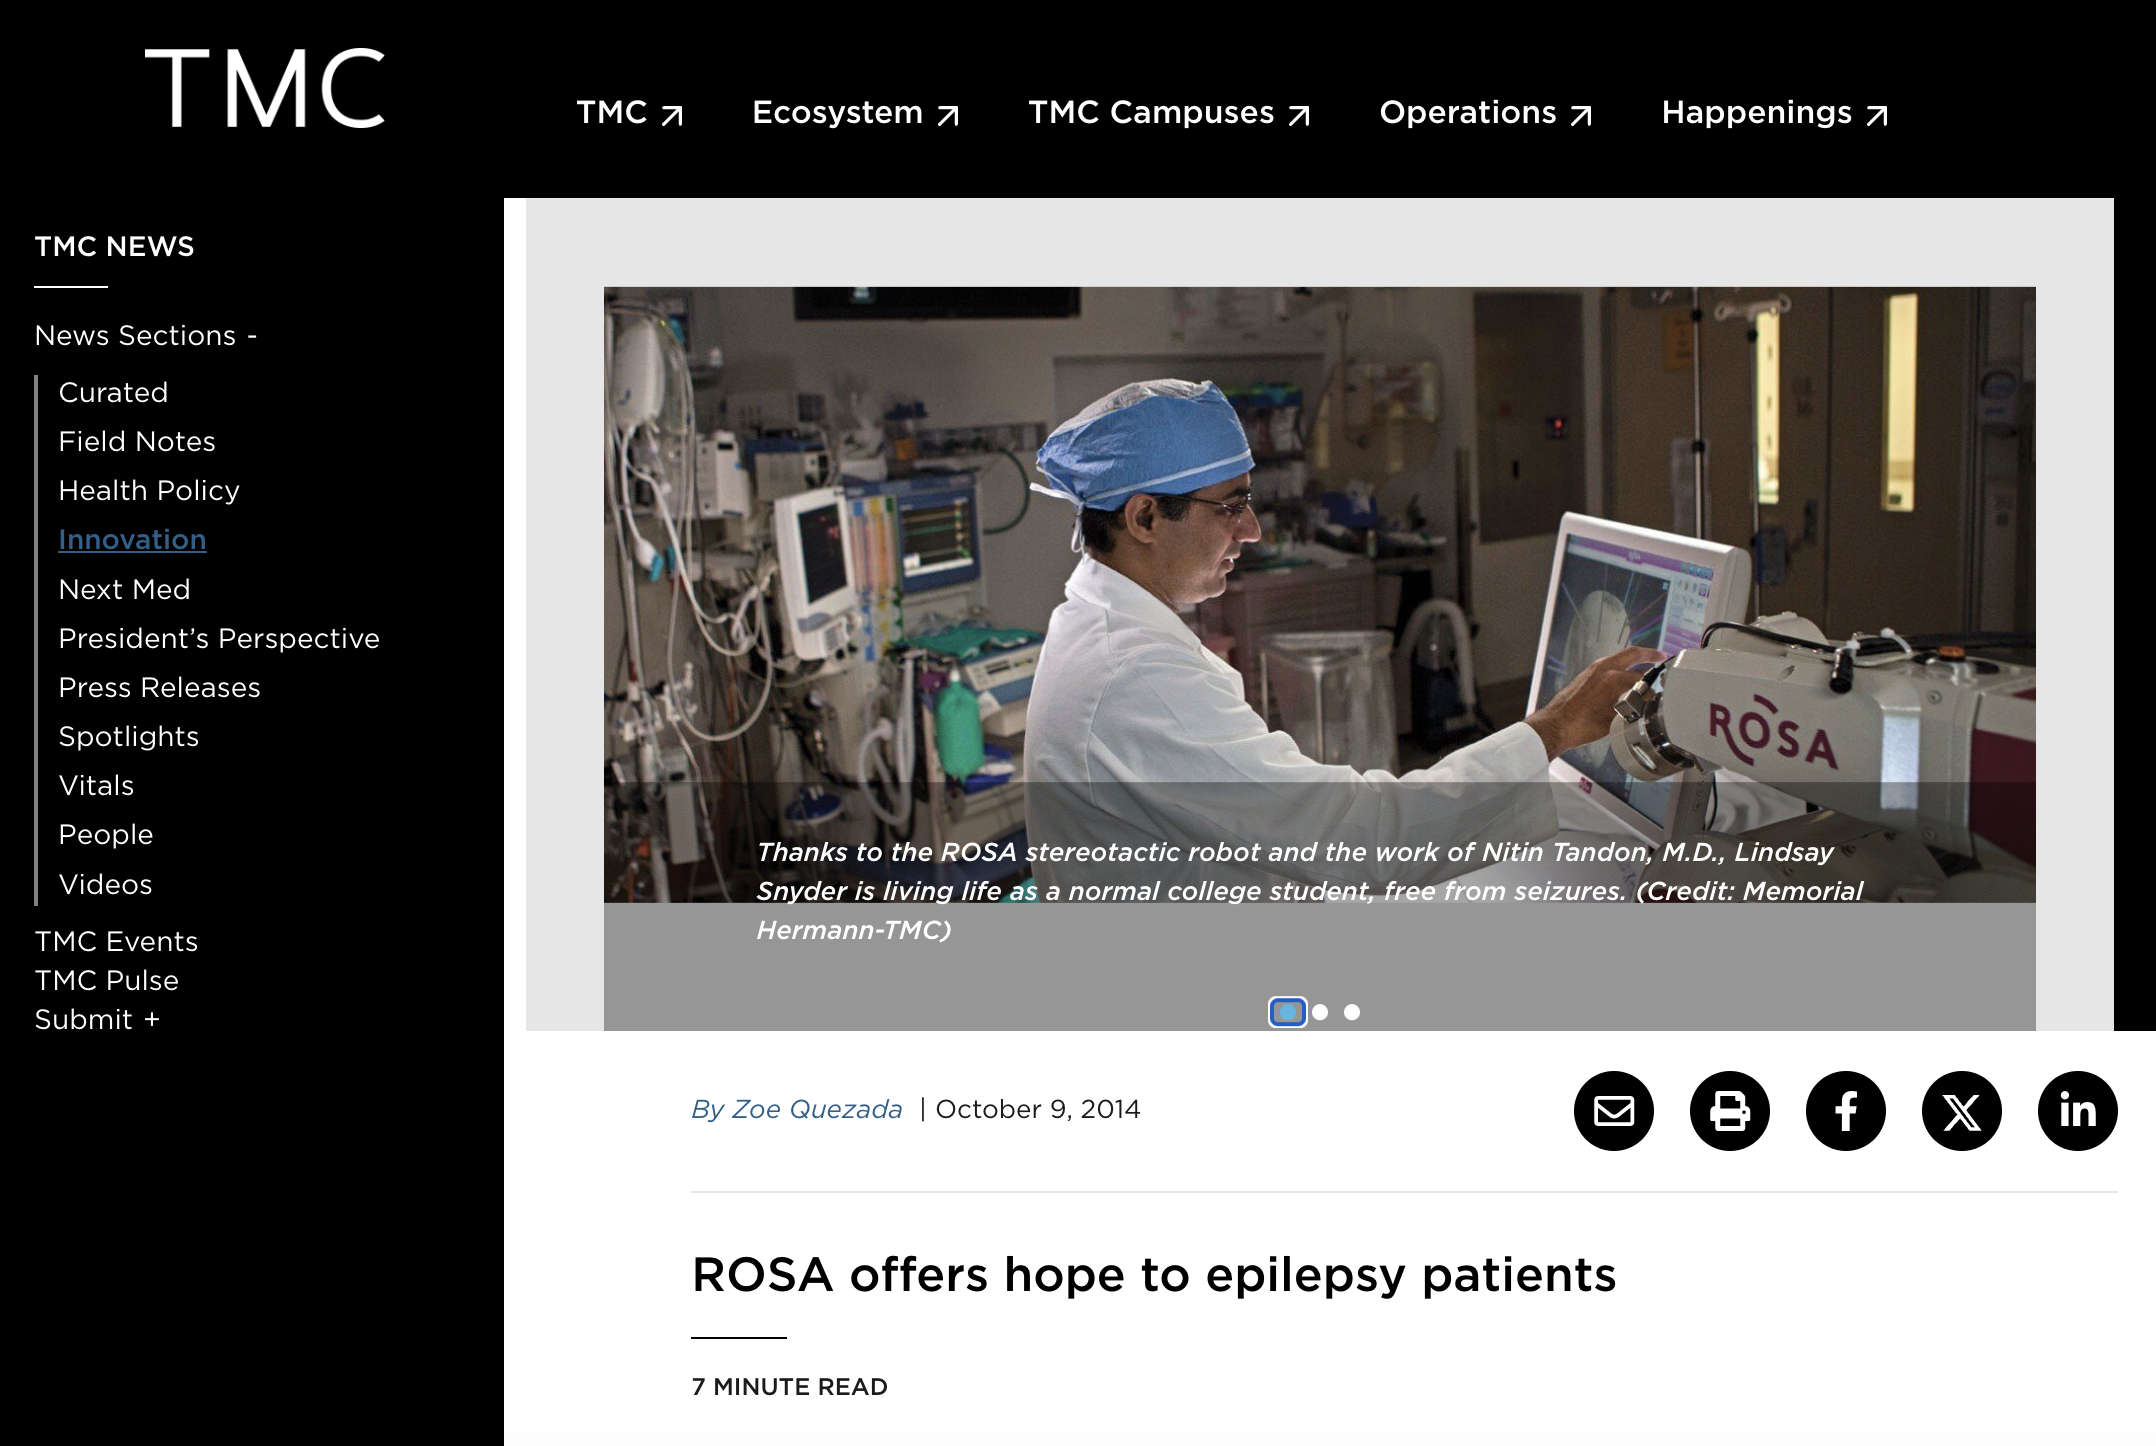Image resolution: width=2156 pixels, height=1446 pixels.
Task: Click the image caption about Nitin Tandon
Action: click(1310, 891)
